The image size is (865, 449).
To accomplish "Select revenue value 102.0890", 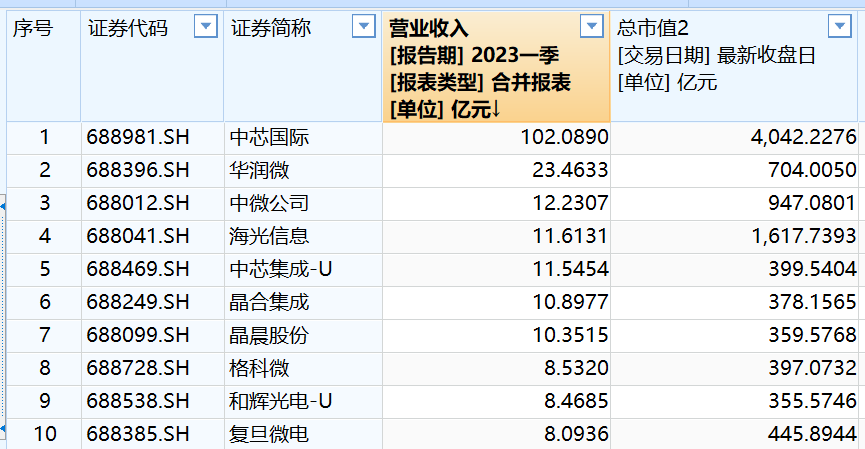I will (564, 137).
